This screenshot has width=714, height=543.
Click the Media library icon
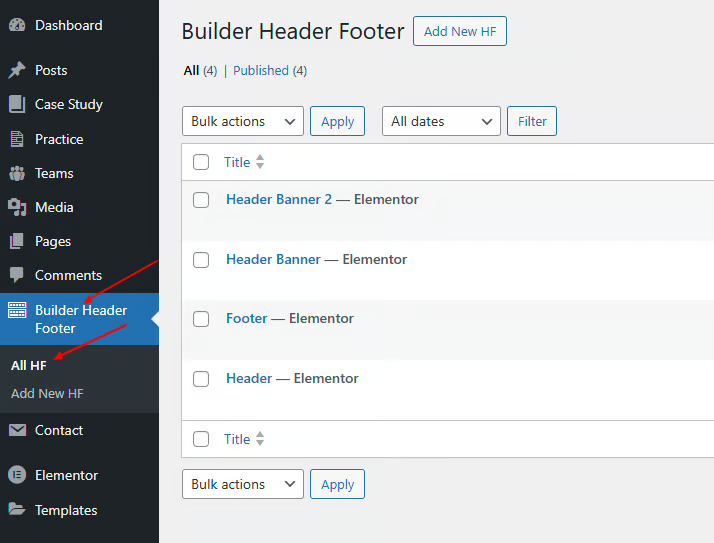[x=17, y=207]
